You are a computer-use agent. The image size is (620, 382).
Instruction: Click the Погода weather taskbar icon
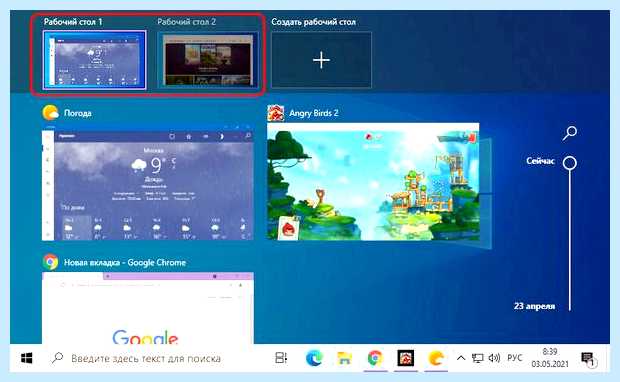click(436, 358)
